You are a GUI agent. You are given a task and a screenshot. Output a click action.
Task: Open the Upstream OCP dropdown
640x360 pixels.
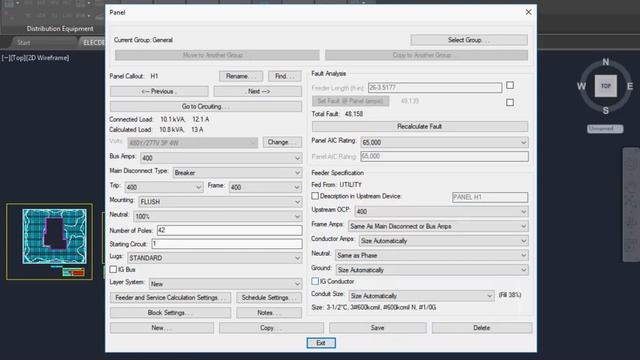[x=442, y=211]
